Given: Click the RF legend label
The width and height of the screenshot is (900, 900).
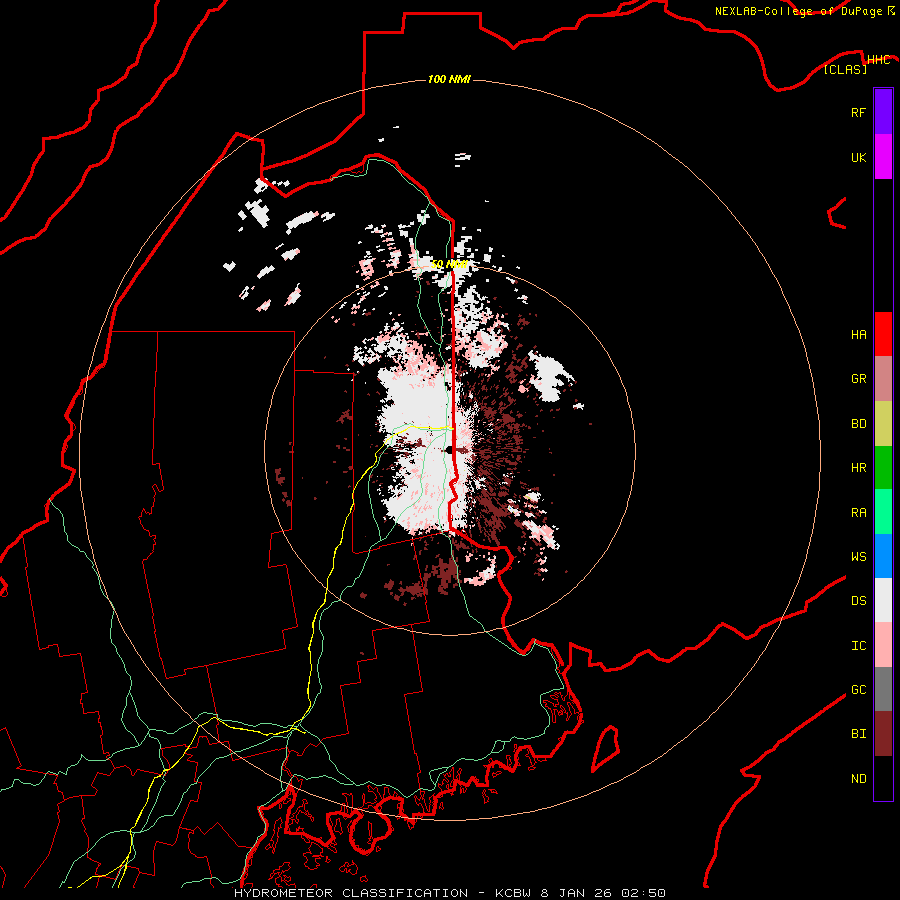Looking at the screenshot, I should (858, 112).
